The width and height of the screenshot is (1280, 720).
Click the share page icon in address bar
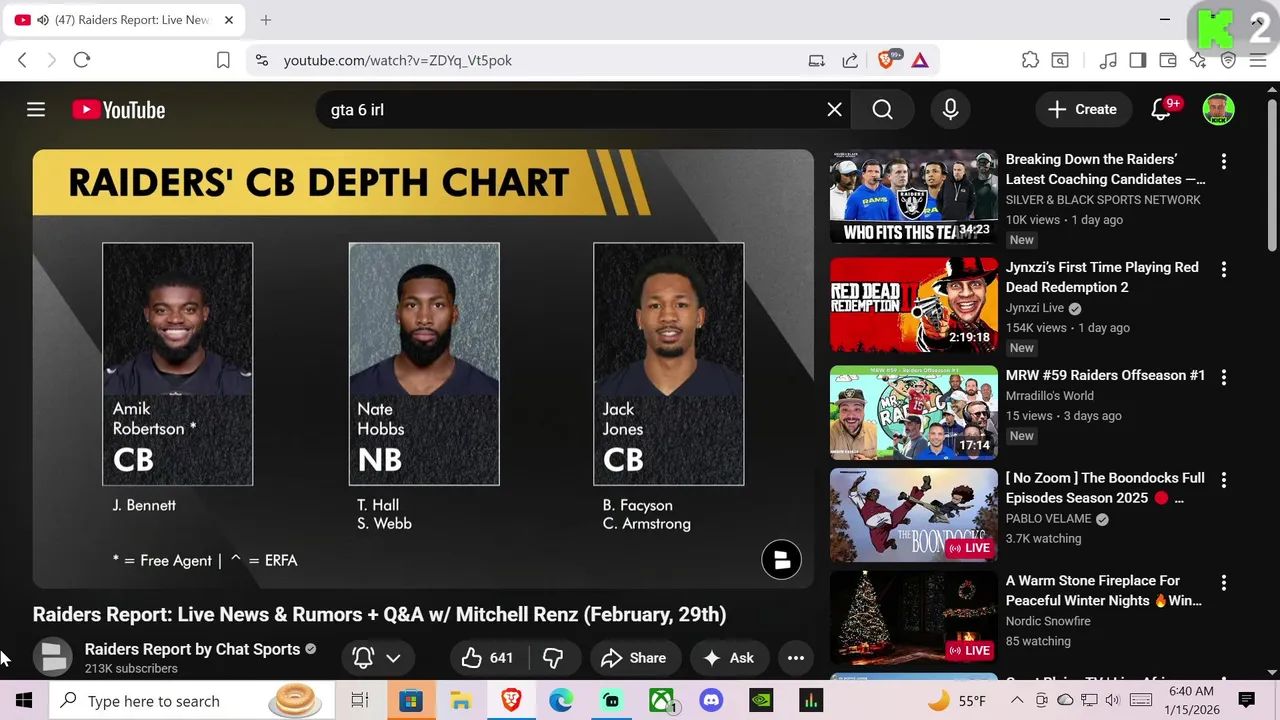coord(850,60)
